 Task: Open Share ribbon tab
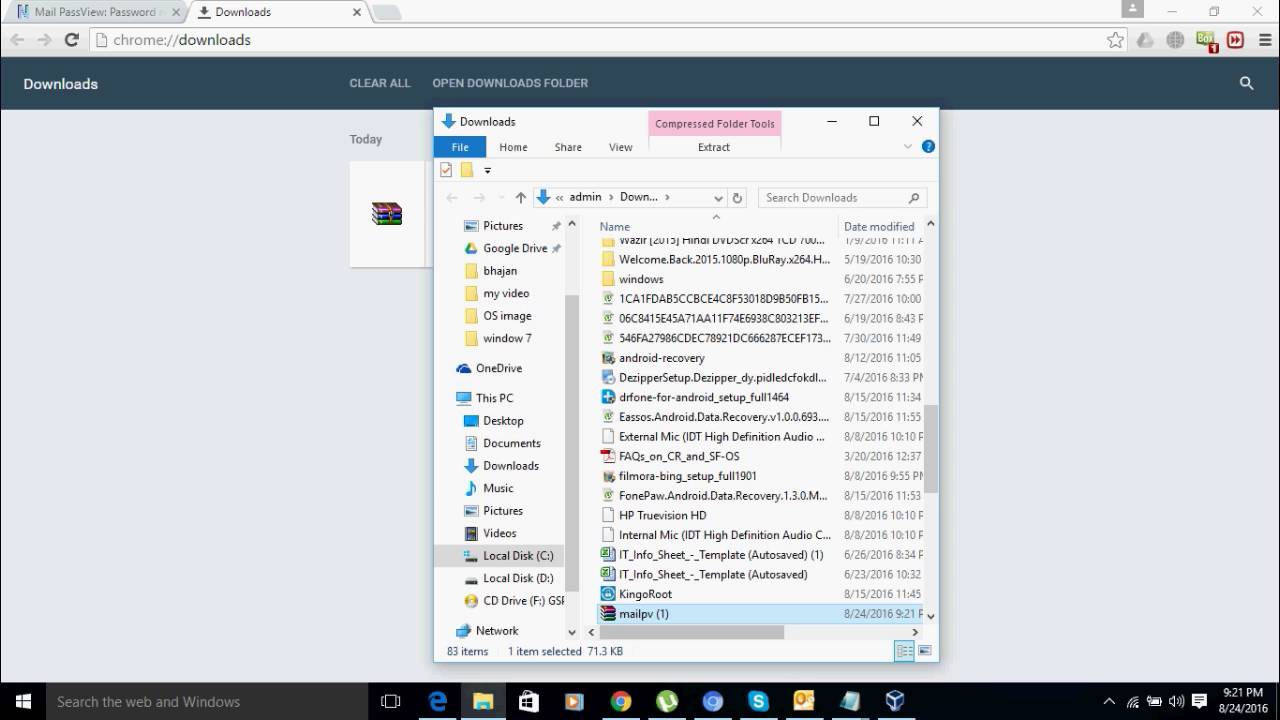(x=568, y=147)
